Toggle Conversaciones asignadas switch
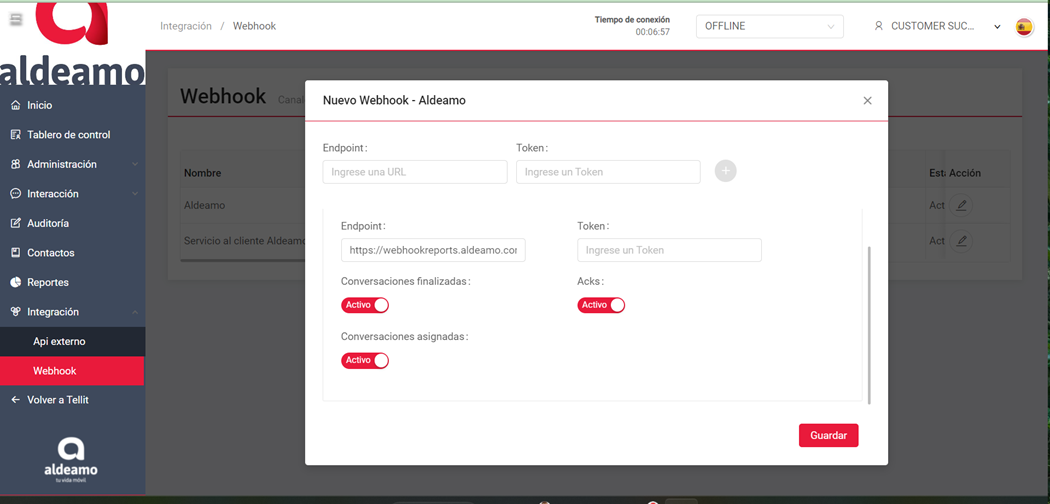The image size is (1050, 504). (x=365, y=360)
